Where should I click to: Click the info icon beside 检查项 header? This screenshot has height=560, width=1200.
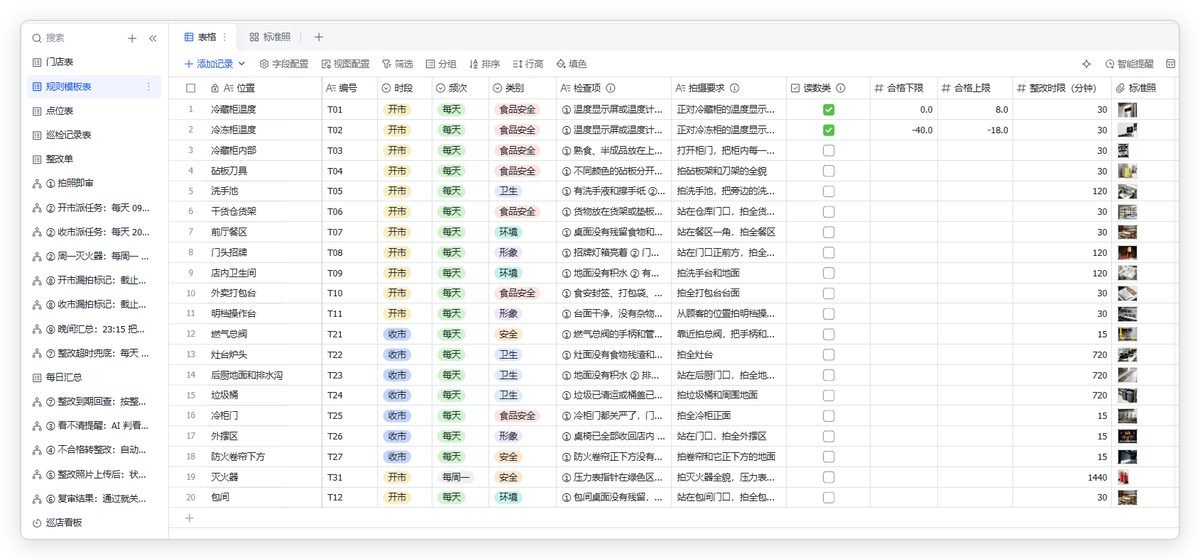tap(611, 88)
